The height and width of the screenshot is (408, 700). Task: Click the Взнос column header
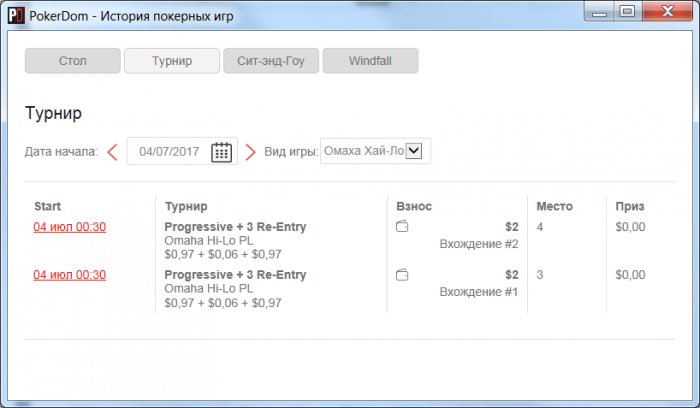coord(414,206)
